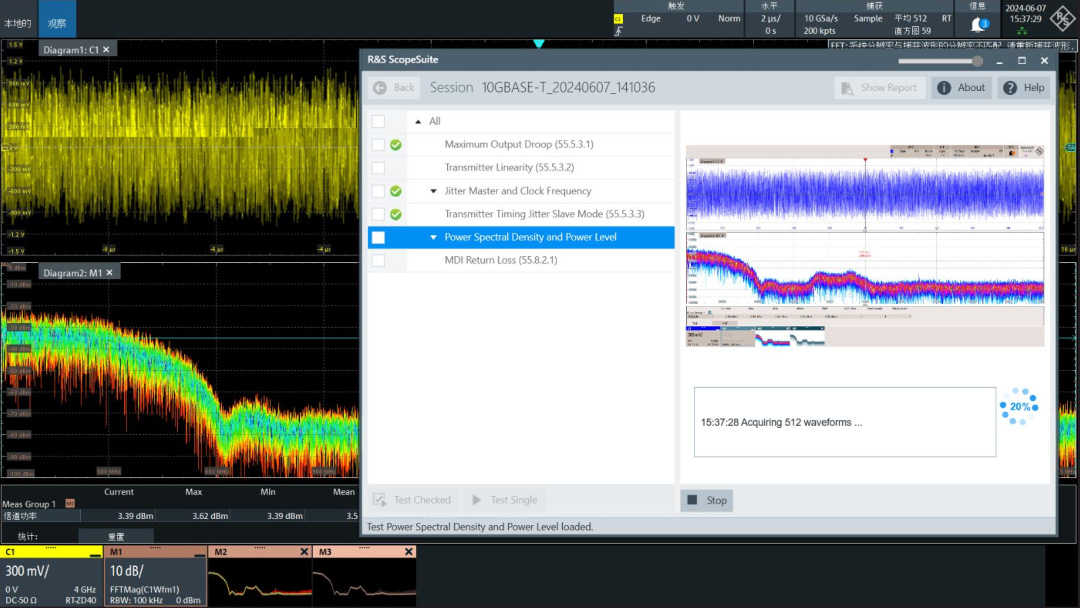
Task: Click the About button
Action: (962, 87)
